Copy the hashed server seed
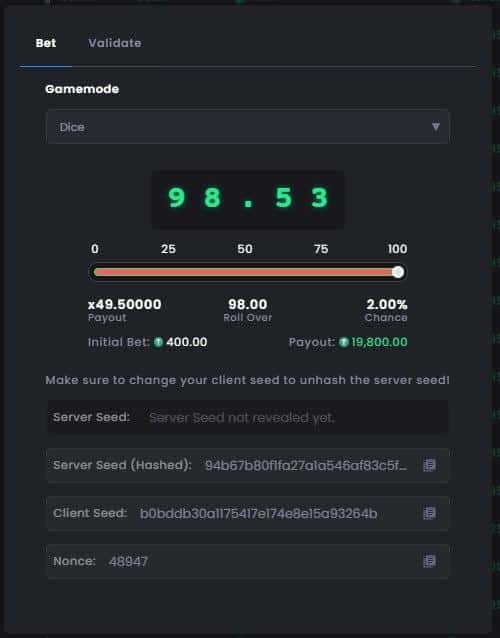500x638 pixels. 429,465
